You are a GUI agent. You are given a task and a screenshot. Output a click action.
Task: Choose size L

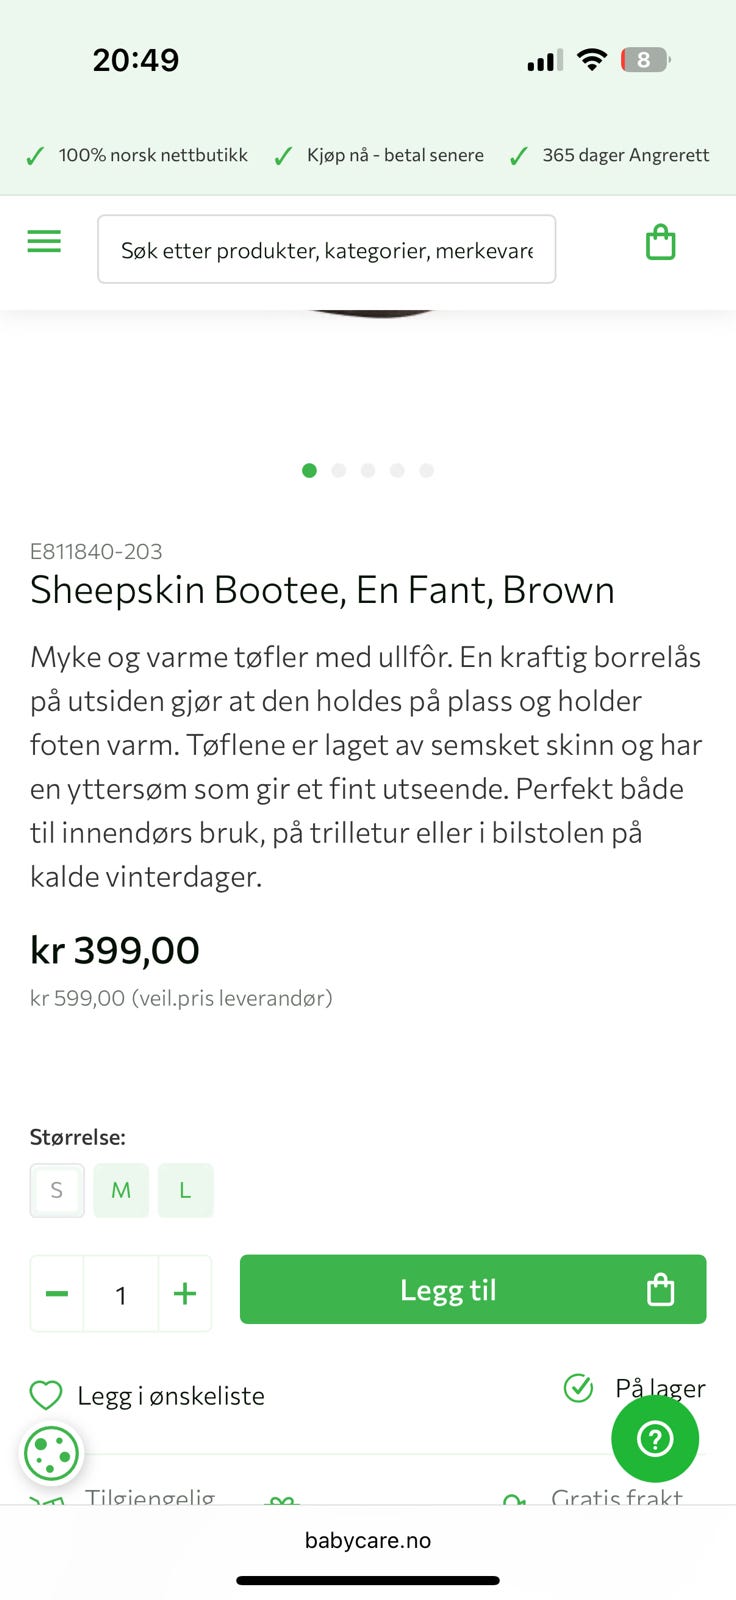coord(185,1190)
